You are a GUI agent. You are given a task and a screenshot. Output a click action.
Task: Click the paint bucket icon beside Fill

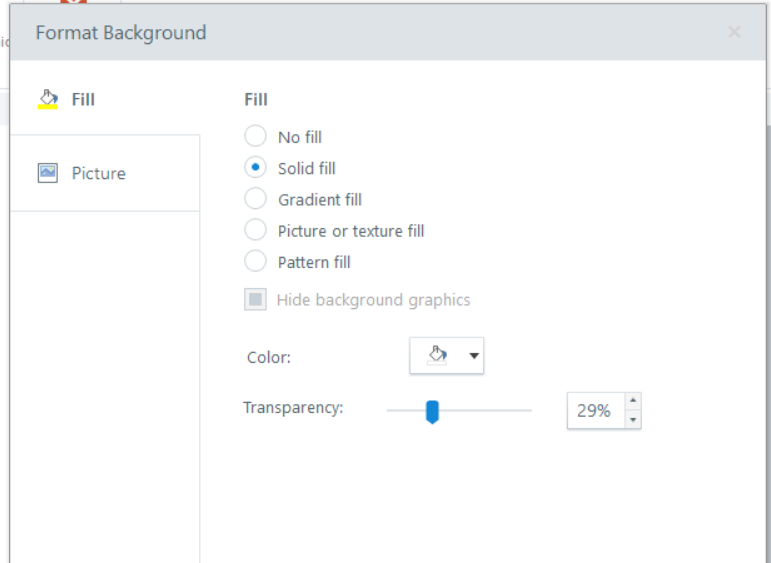tap(47, 99)
